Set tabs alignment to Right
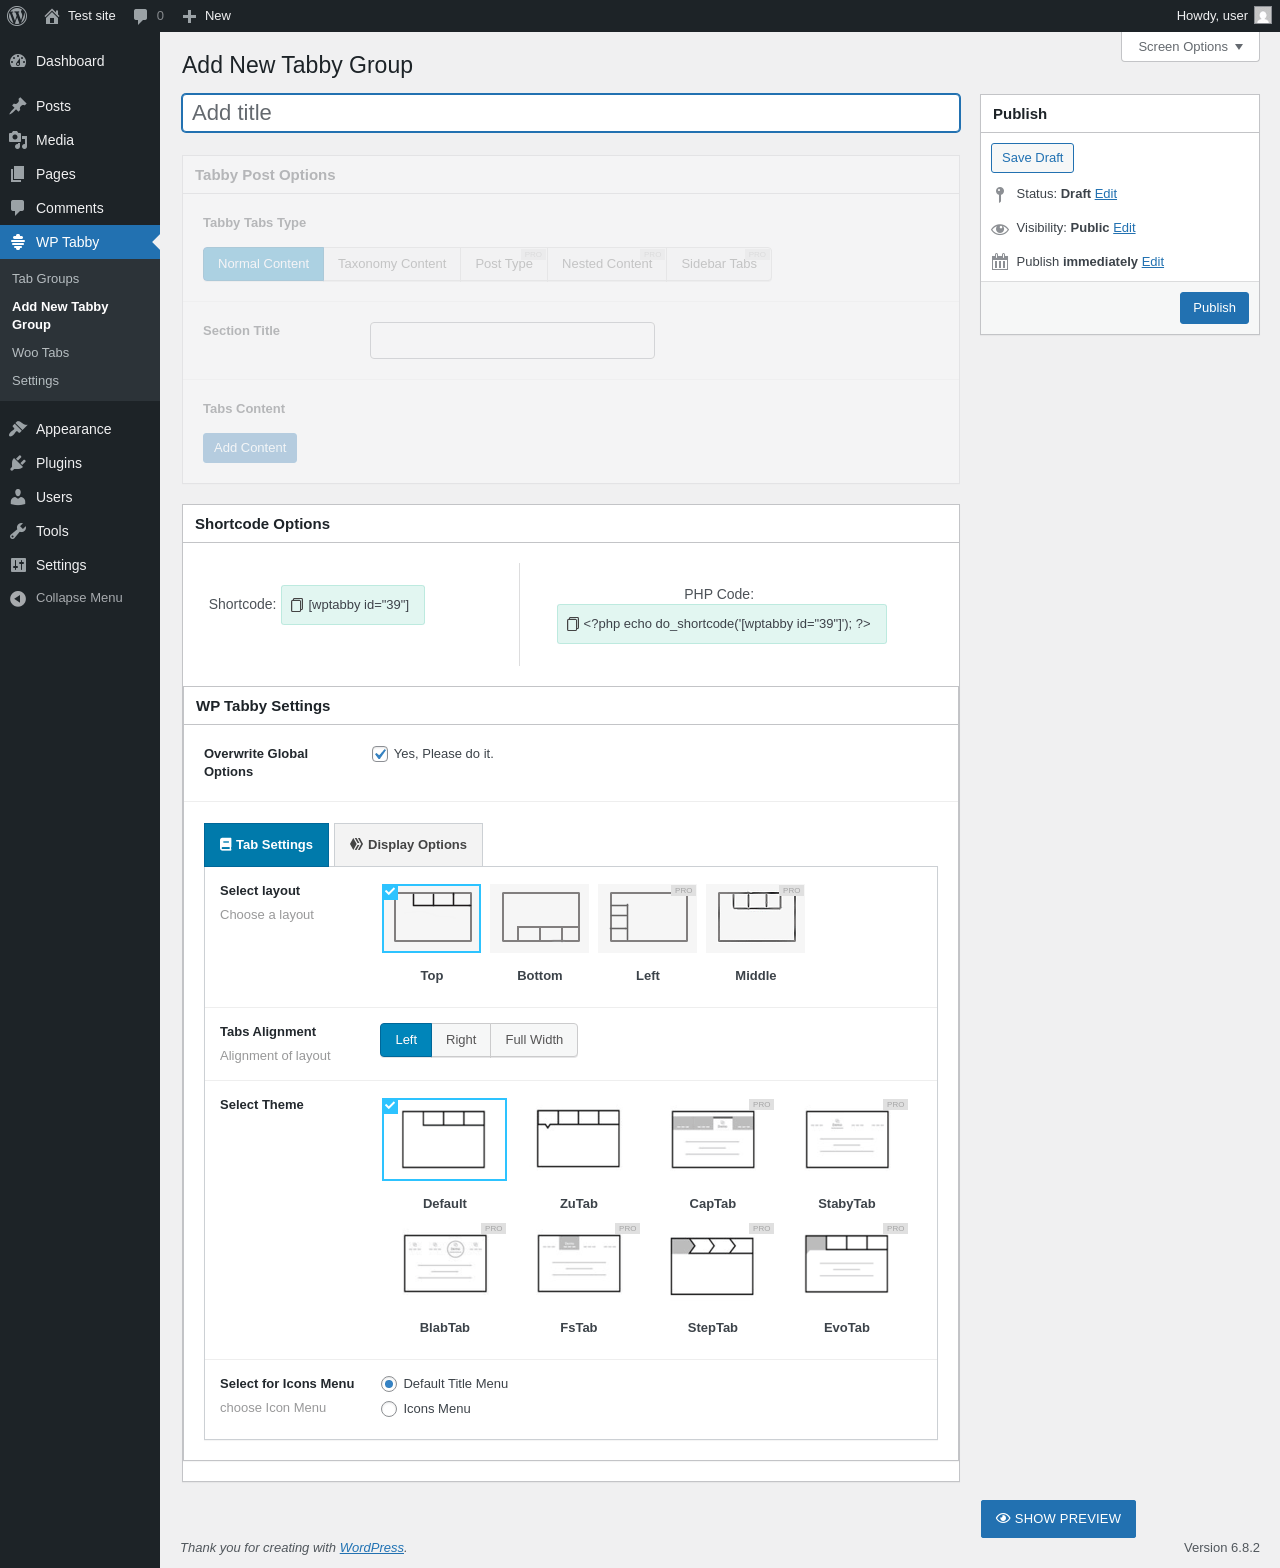Screen dimensions: 1280x1568 point(461,1040)
